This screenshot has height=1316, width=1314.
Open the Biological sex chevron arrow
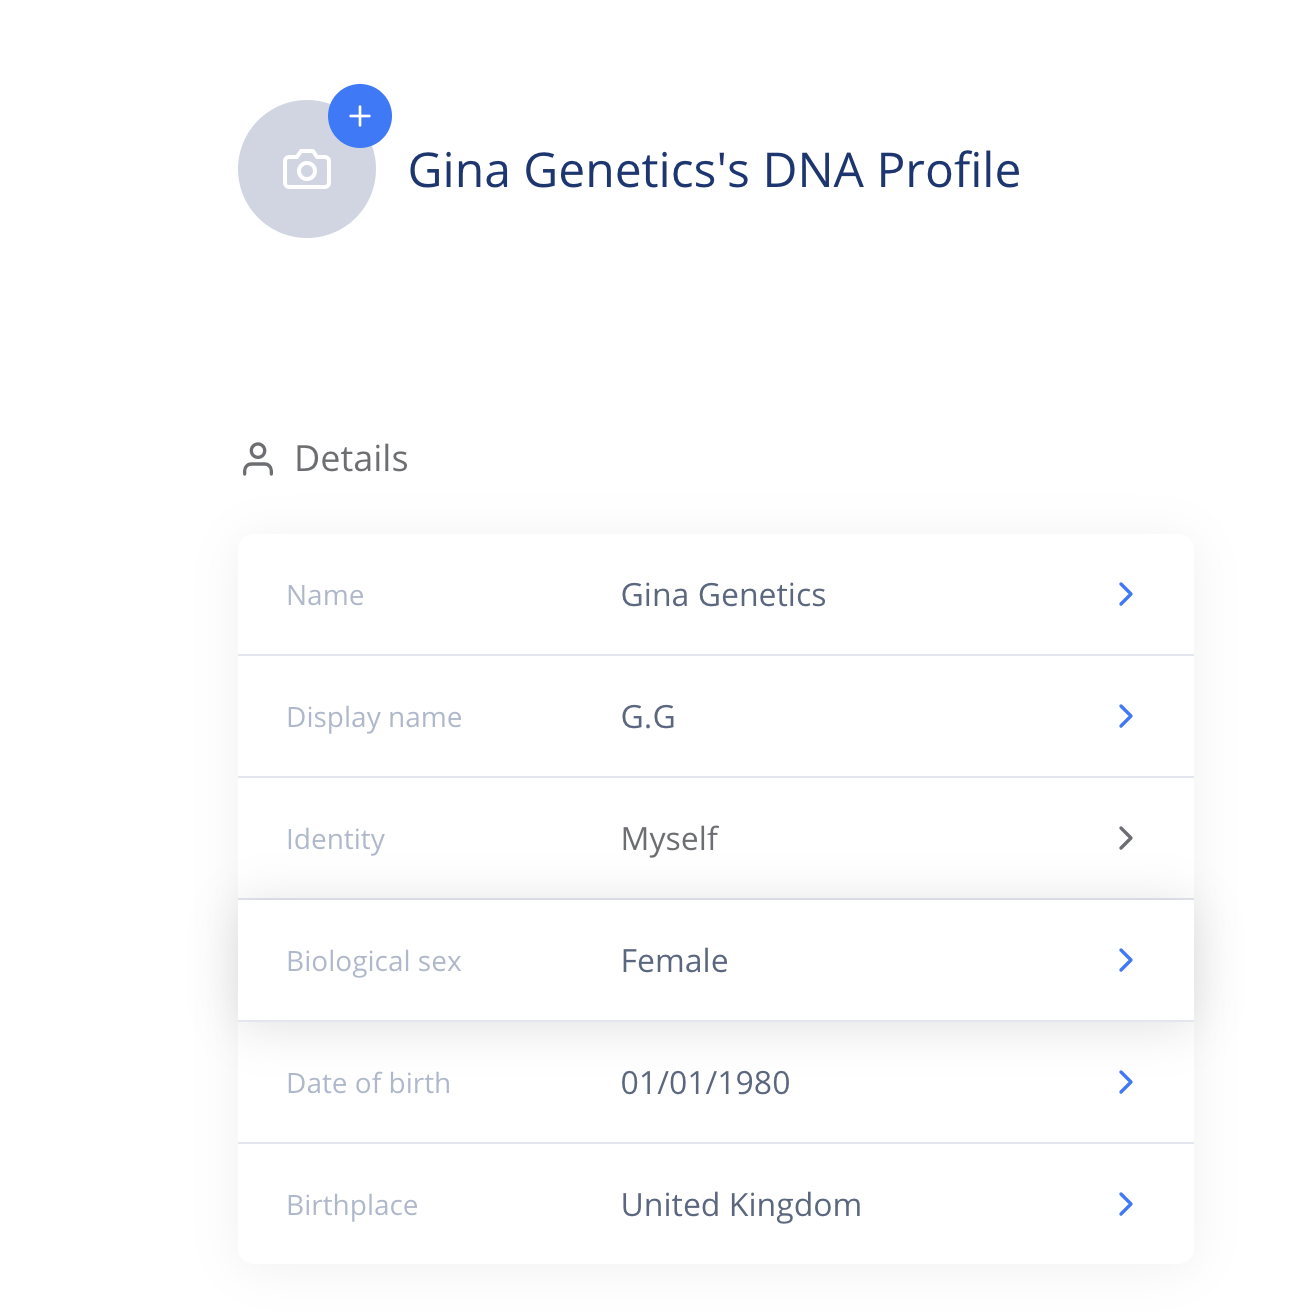pyautogui.click(x=1125, y=960)
